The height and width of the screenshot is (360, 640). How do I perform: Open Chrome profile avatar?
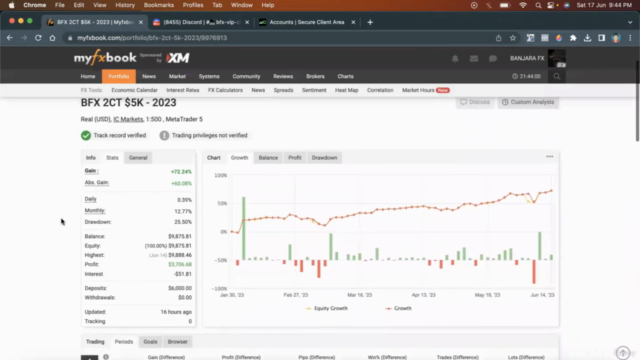point(616,38)
